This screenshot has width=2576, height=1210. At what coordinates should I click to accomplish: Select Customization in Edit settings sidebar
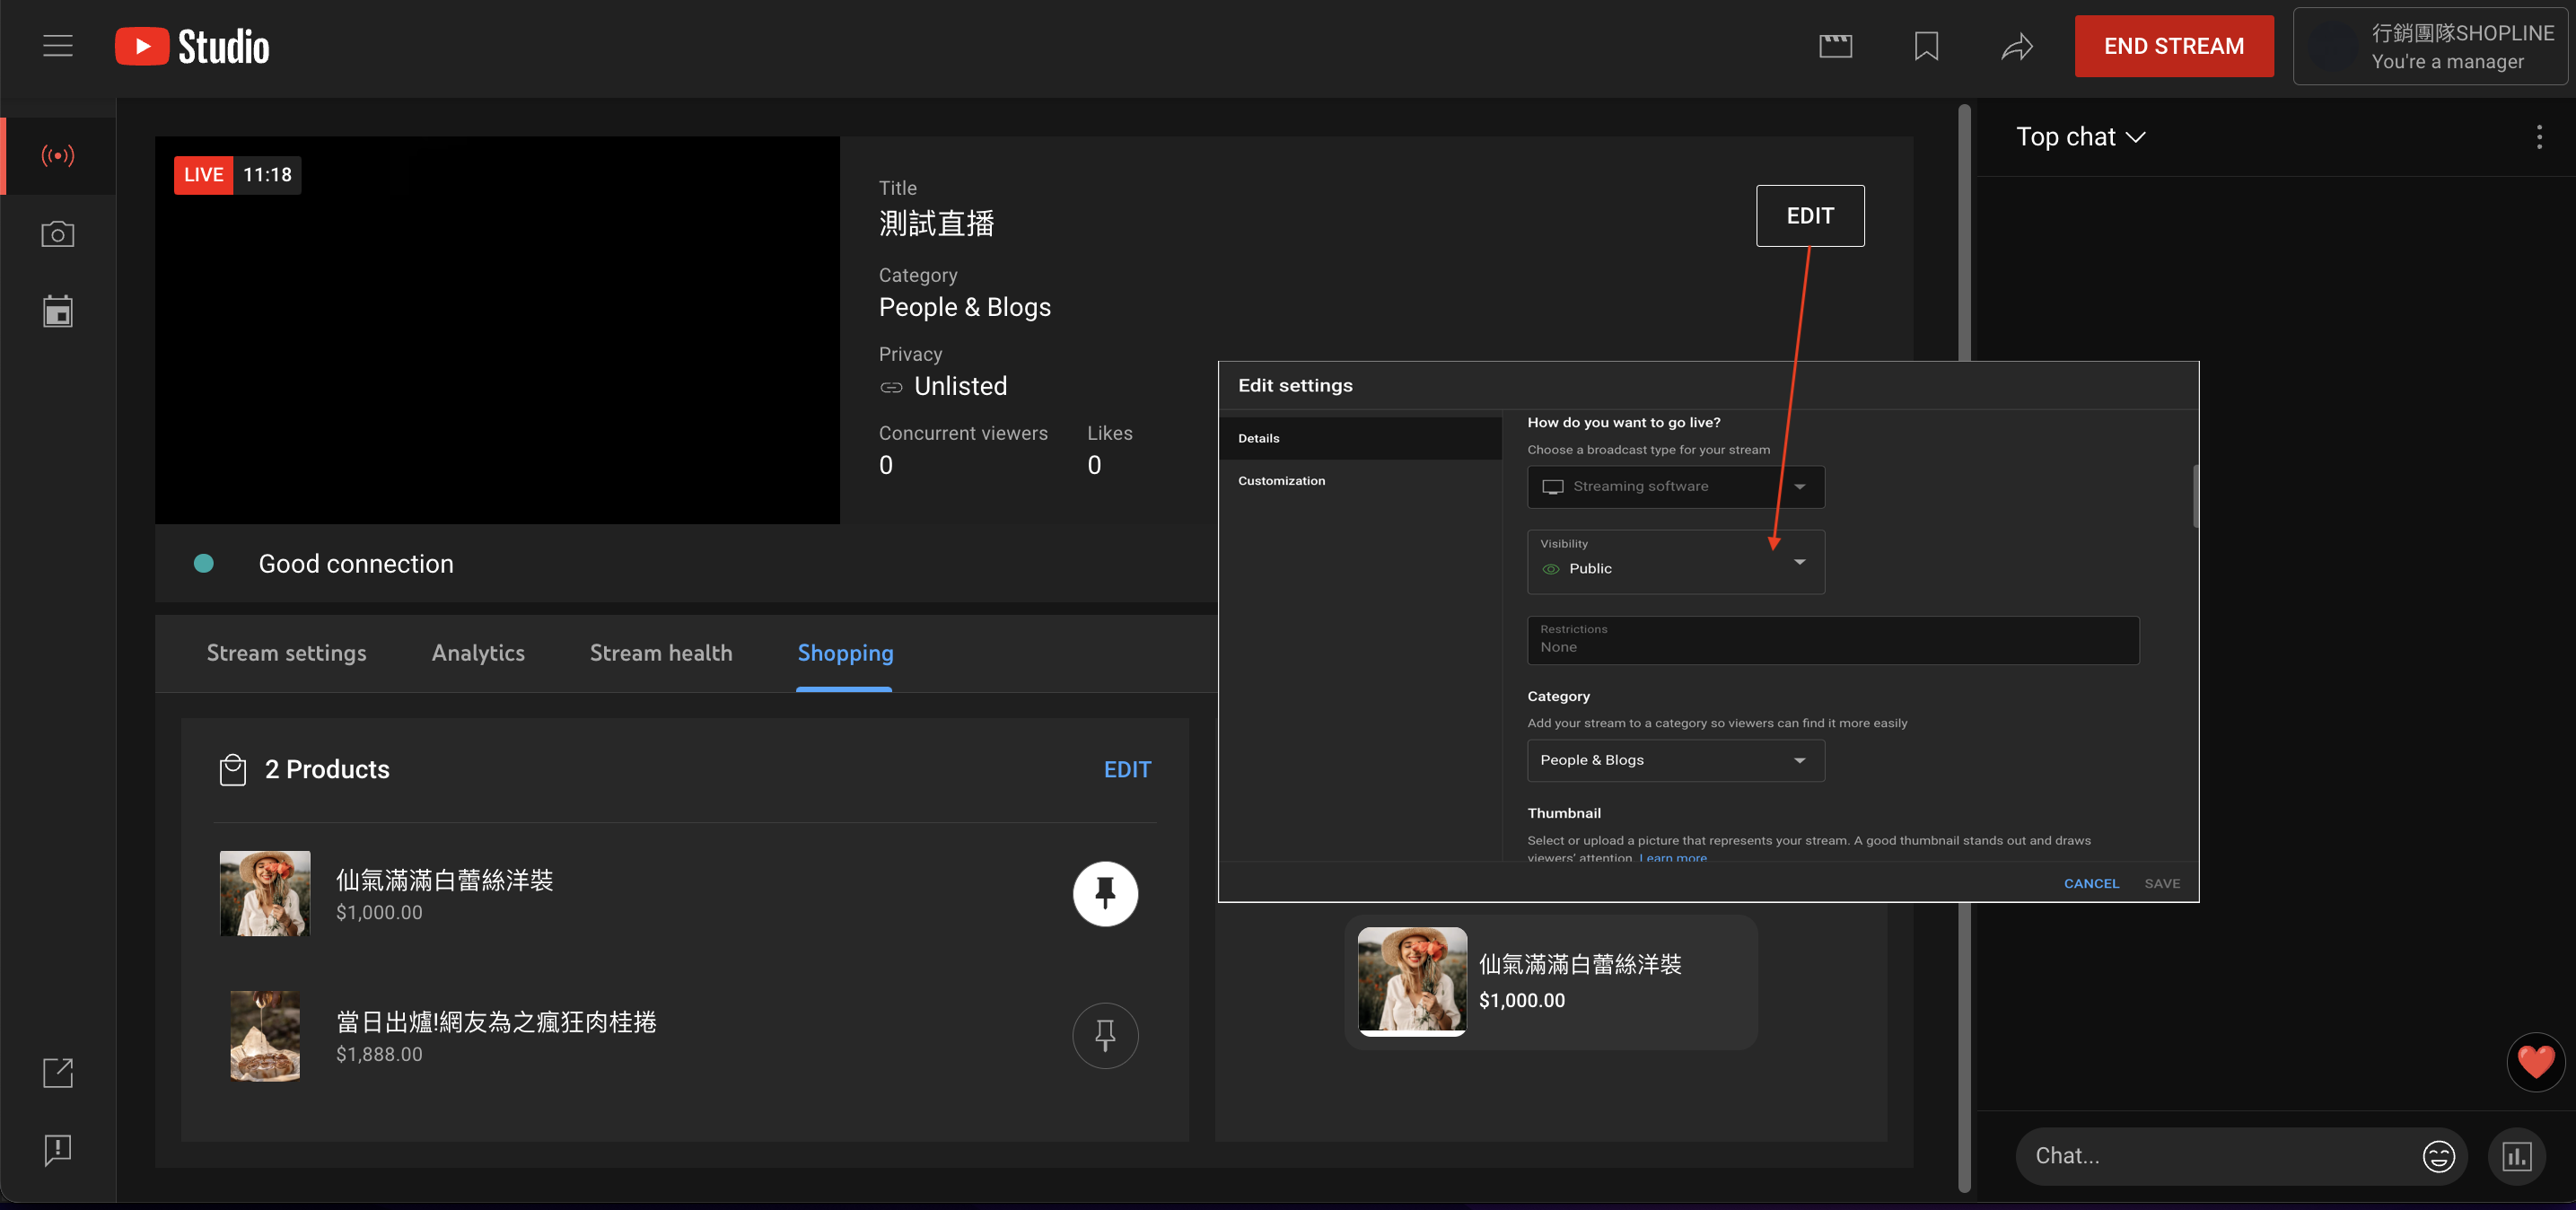pos(1360,481)
